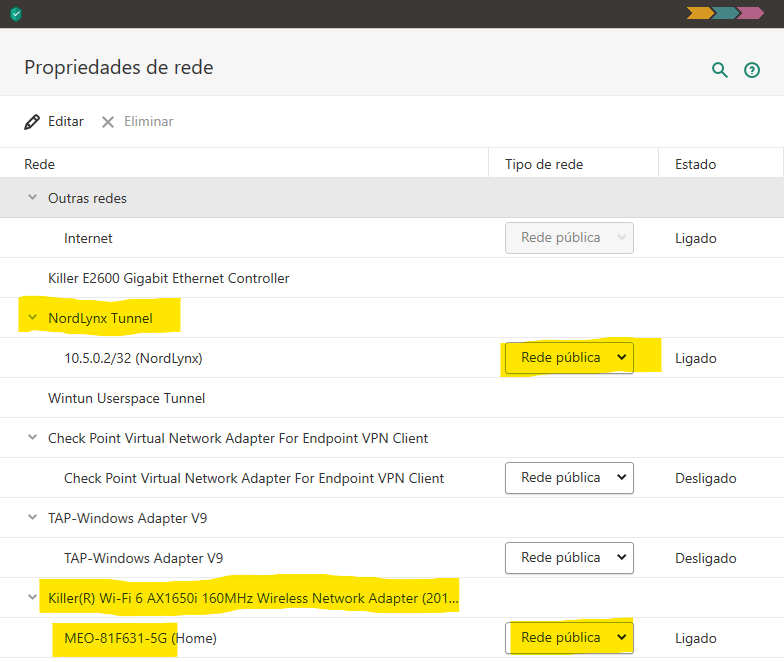Collapse the Outras redes group
784x662 pixels.
pyautogui.click(x=32, y=198)
